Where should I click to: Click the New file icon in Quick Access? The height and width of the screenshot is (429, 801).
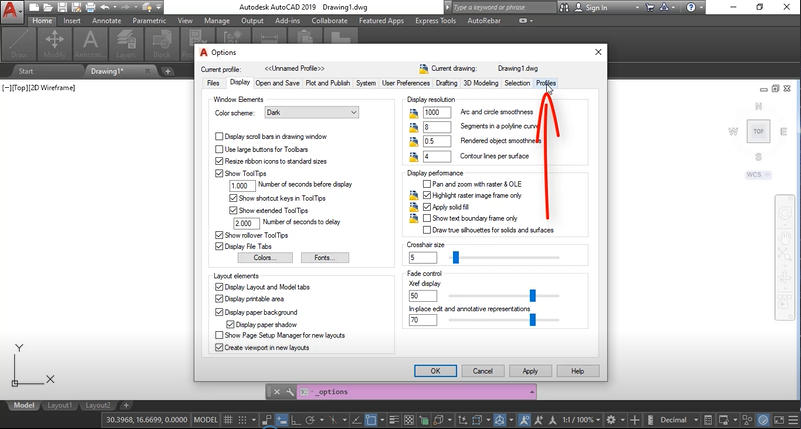pyautogui.click(x=33, y=7)
